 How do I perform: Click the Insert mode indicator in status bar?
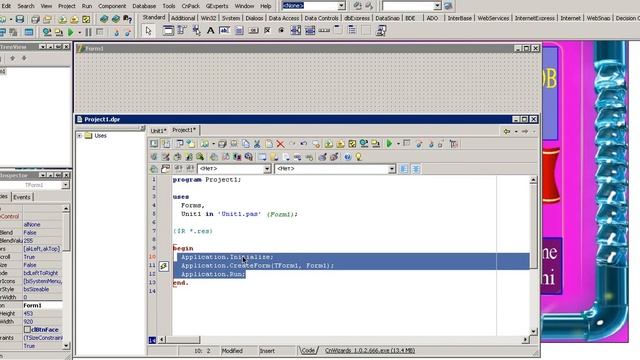(267, 351)
